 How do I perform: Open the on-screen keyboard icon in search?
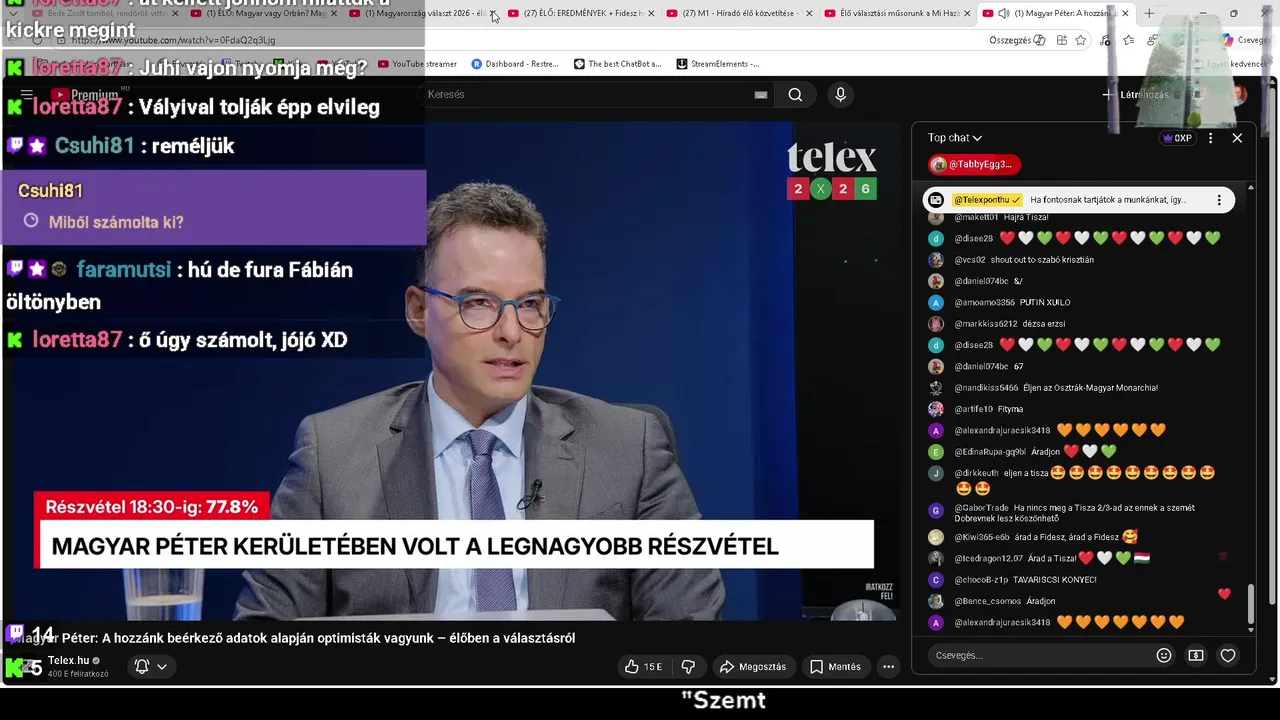coord(761,94)
